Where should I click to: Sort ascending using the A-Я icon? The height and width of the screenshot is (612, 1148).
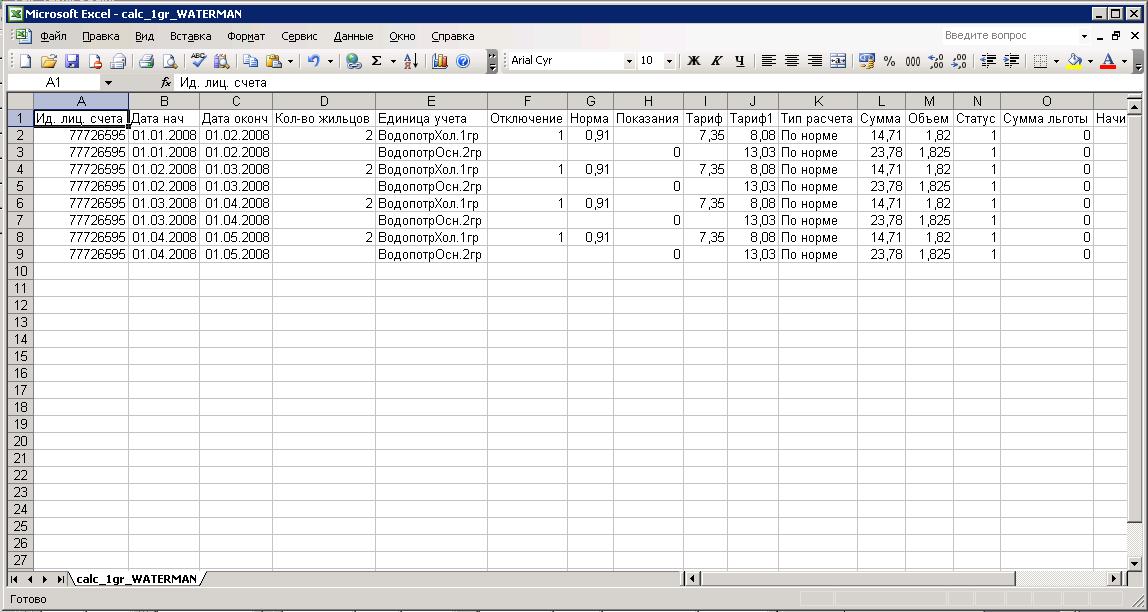(x=410, y=61)
